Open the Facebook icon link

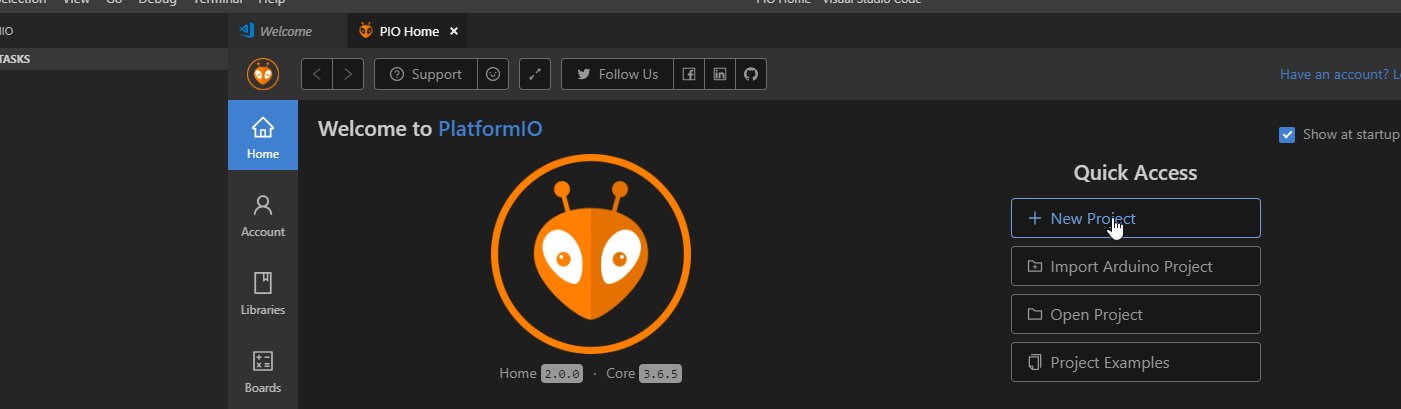click(688, 74)
